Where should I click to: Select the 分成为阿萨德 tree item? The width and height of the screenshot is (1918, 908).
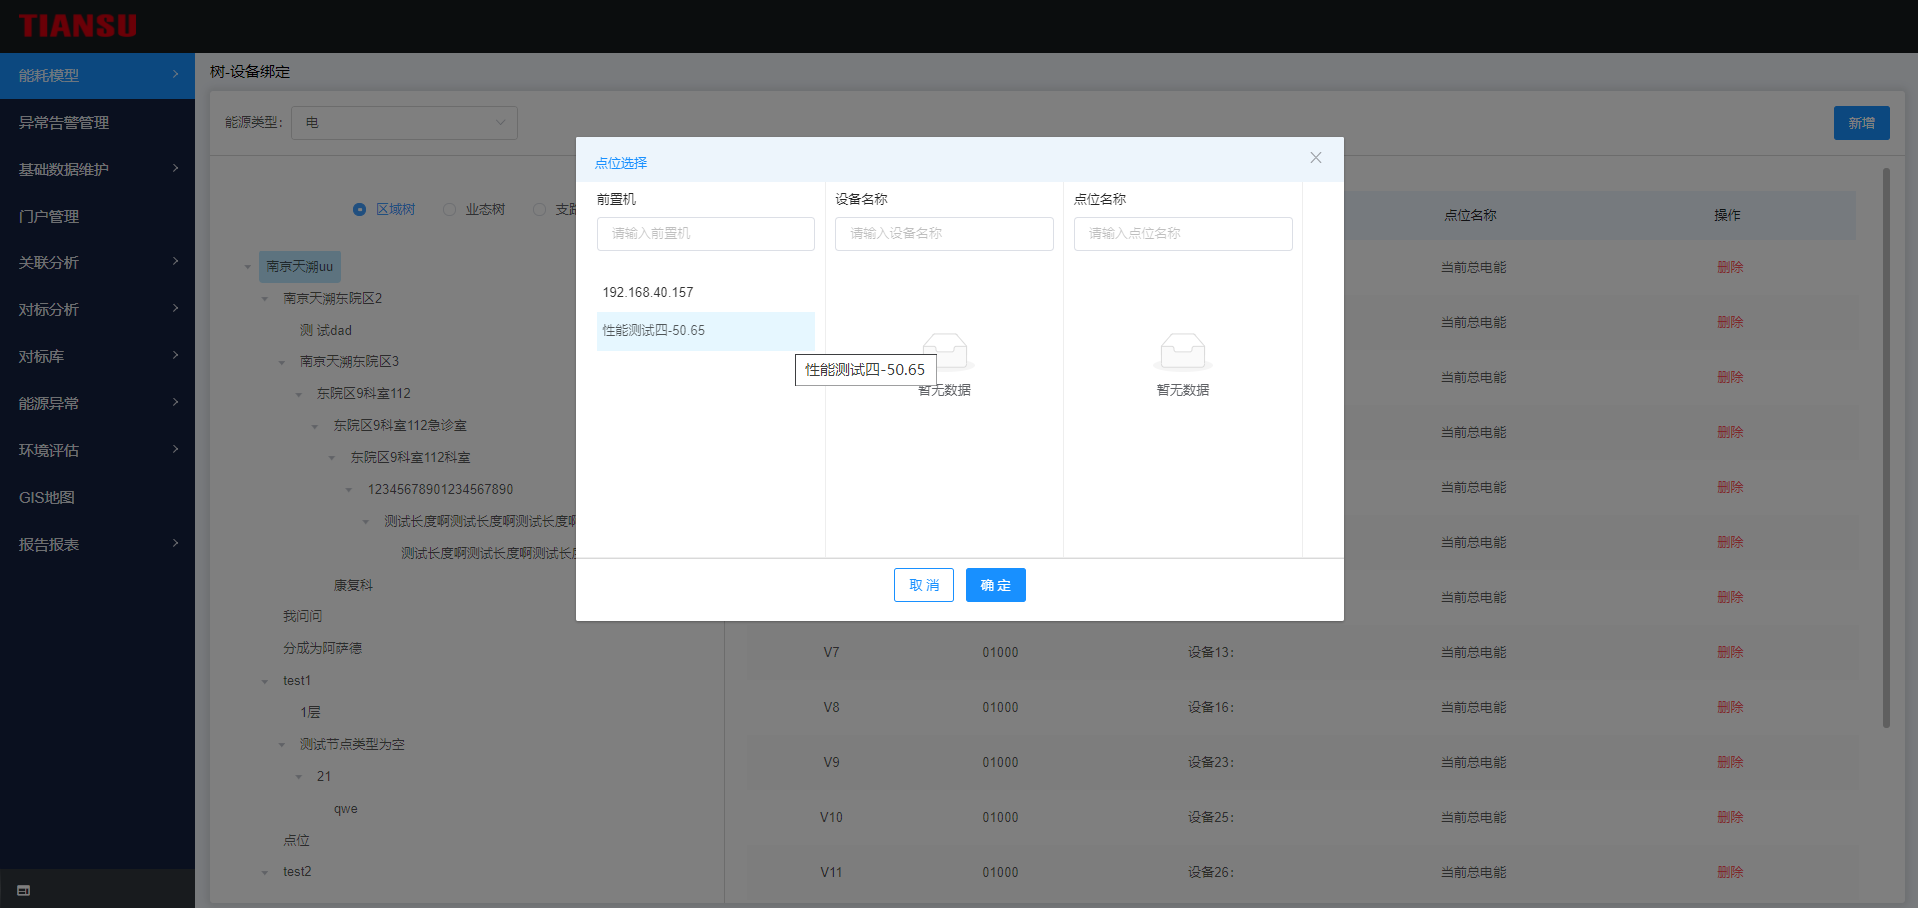point(322,648)
